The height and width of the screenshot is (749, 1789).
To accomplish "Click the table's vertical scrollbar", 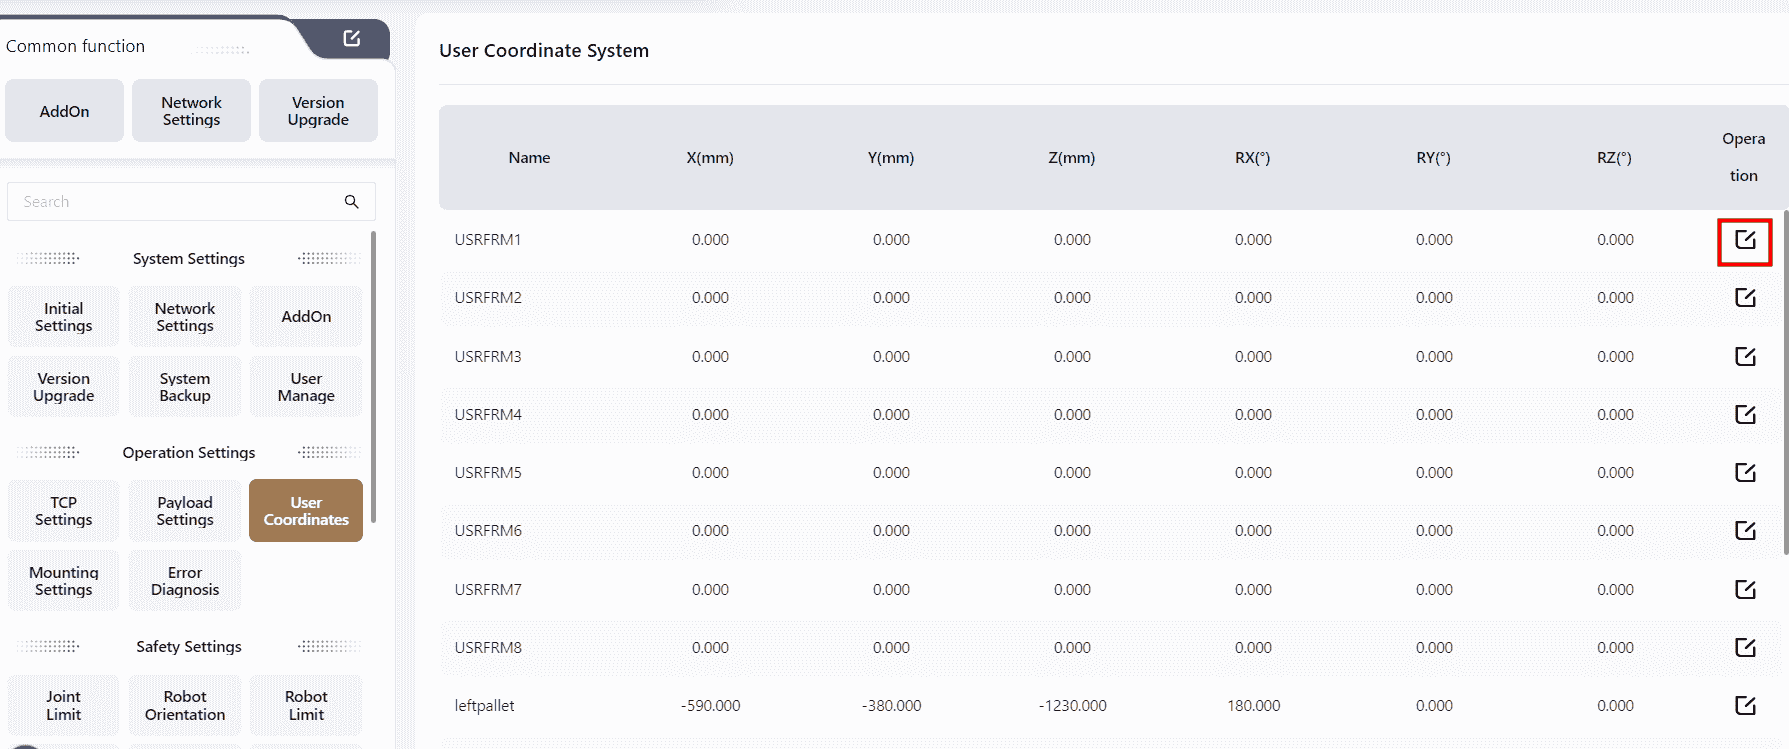I will click(1785, 380).
